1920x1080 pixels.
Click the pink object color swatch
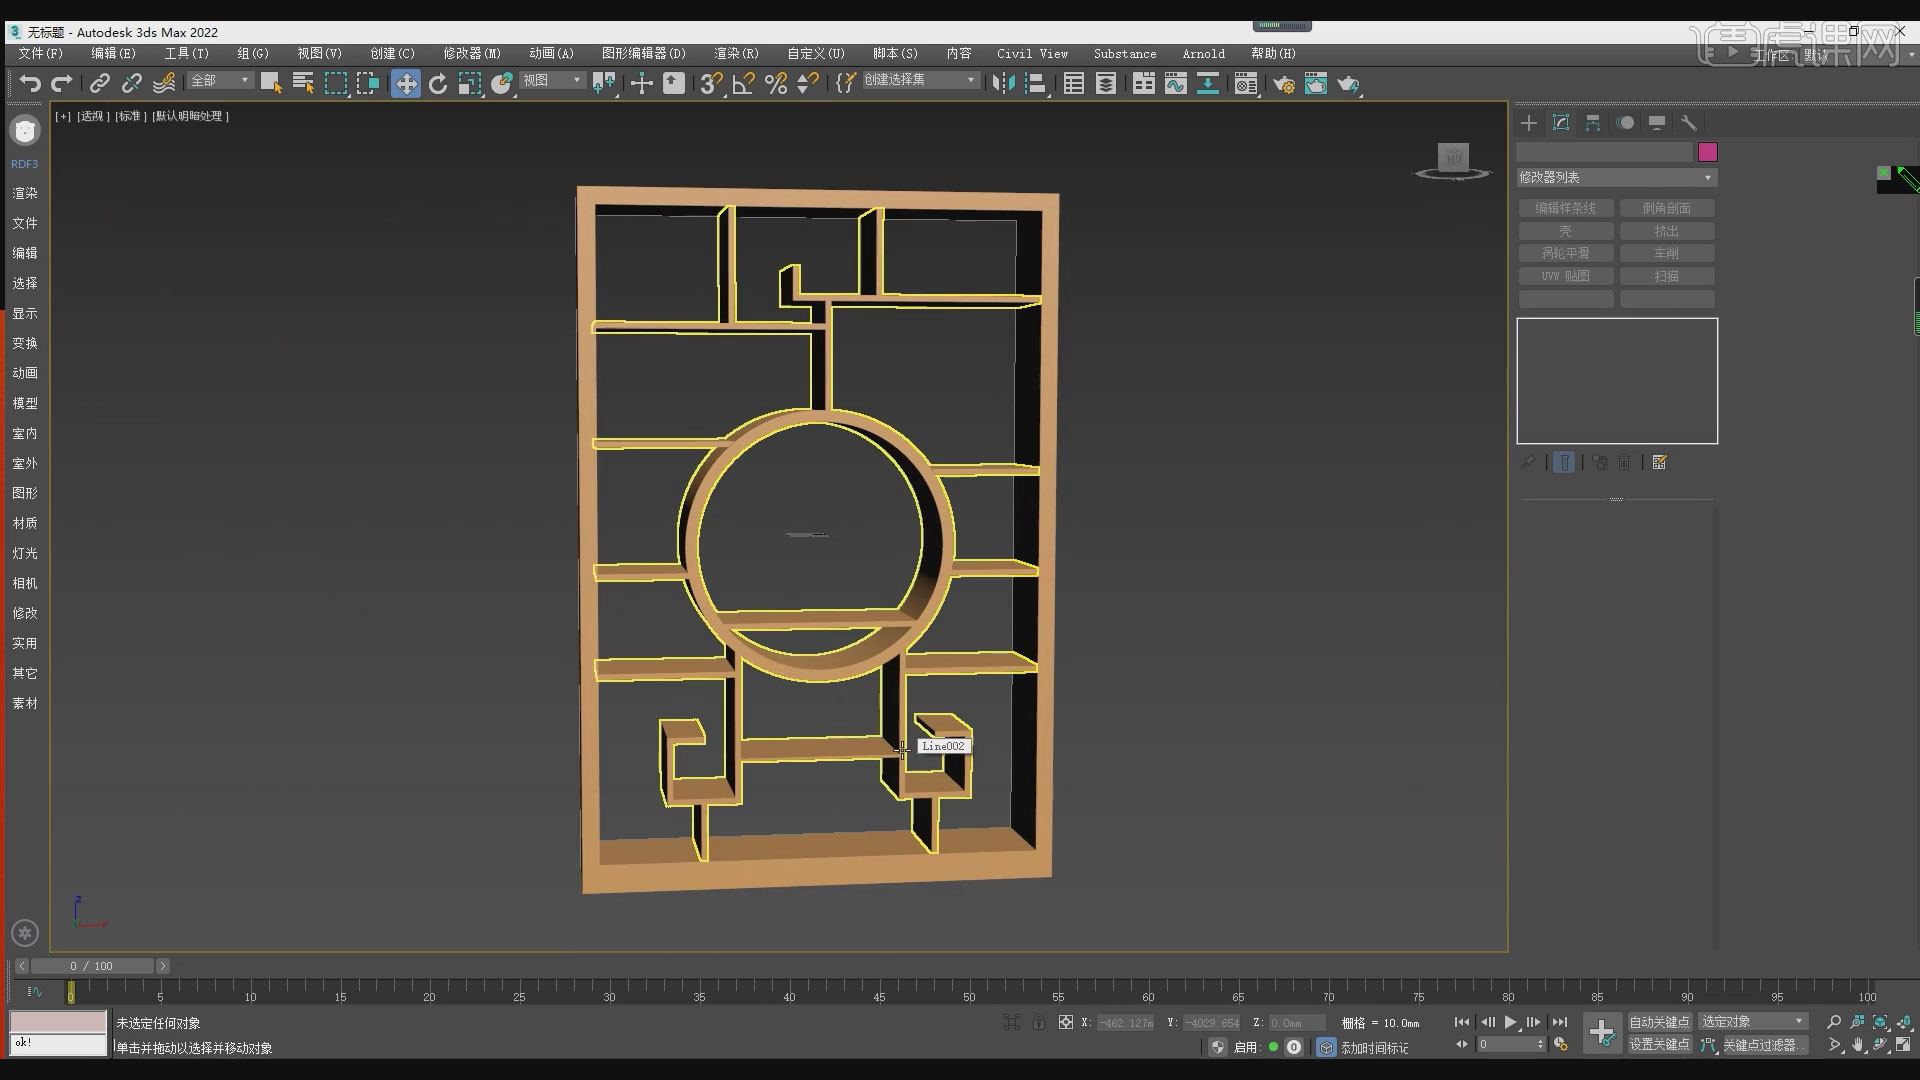(x=1707, y=152)
